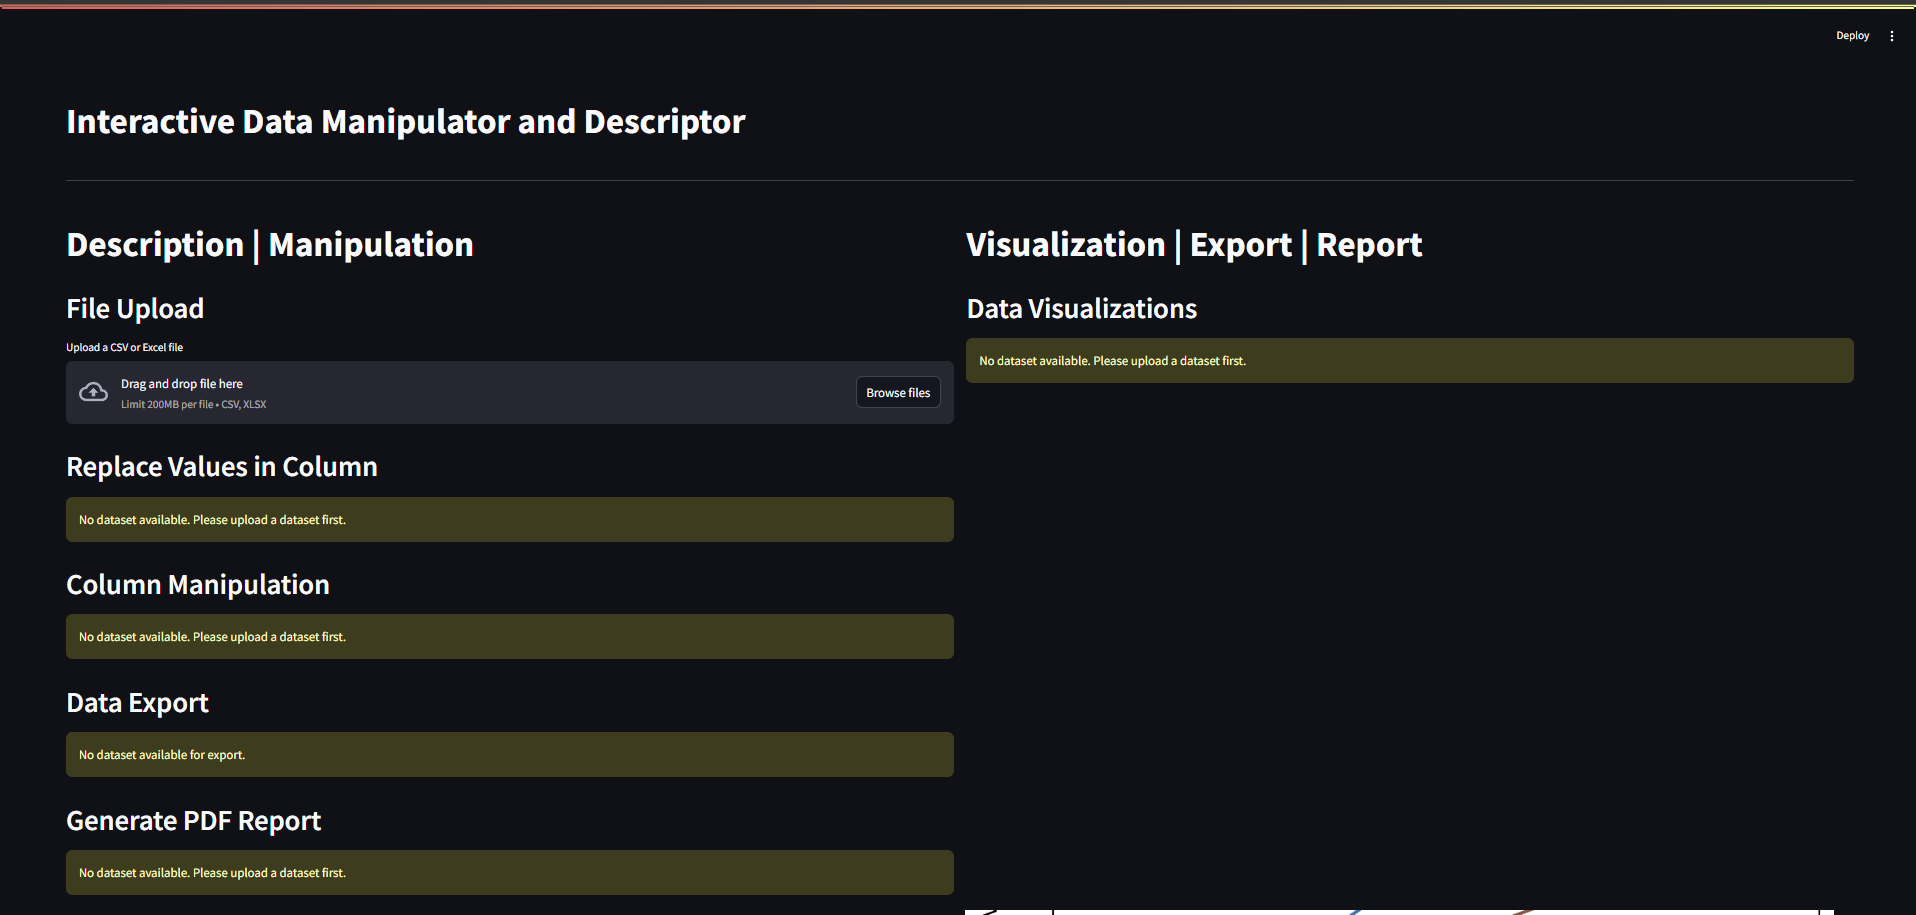Click the warning under Column Manipulation
This screenshot has height=915, width=1916.
click(510, 637)
